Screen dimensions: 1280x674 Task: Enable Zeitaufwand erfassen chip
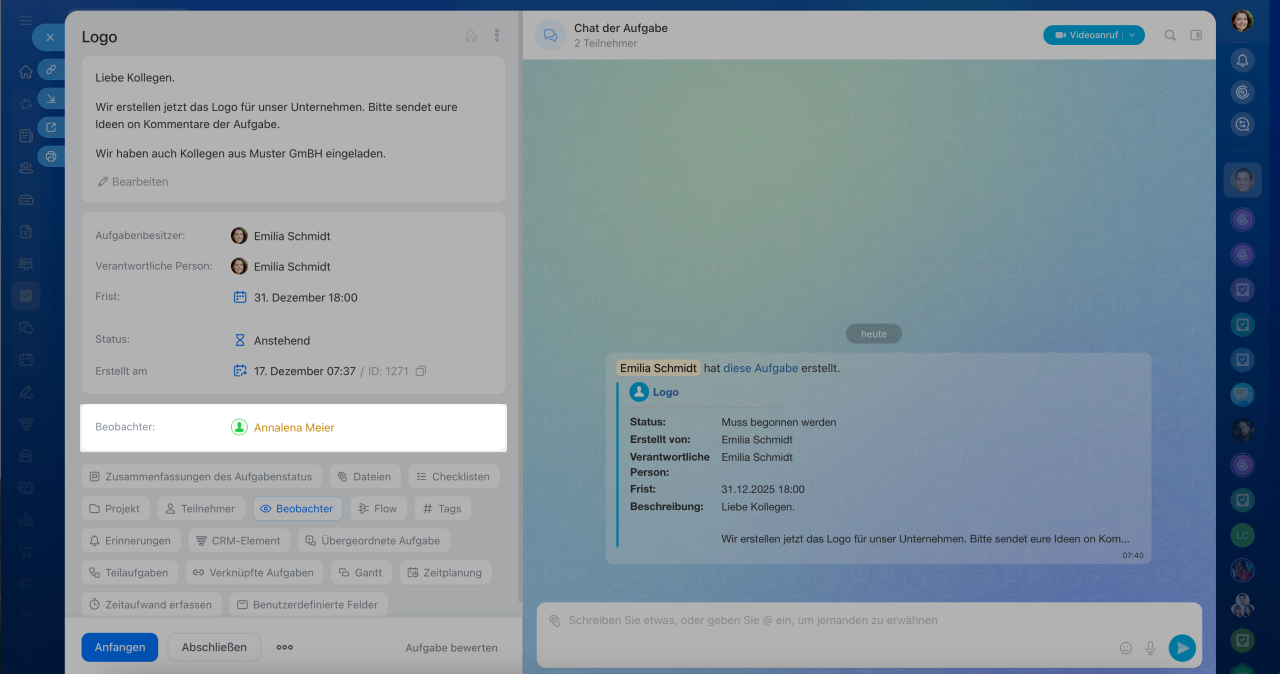click(151, 605)
